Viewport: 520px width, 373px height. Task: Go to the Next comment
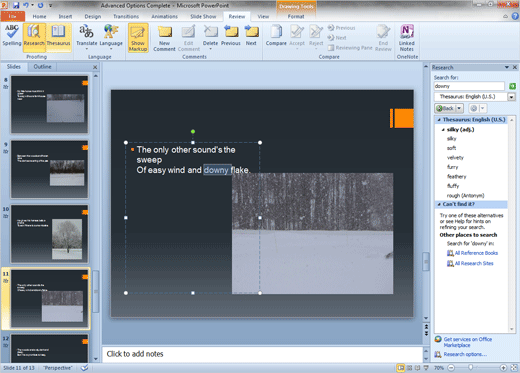[x=251, y=35]
